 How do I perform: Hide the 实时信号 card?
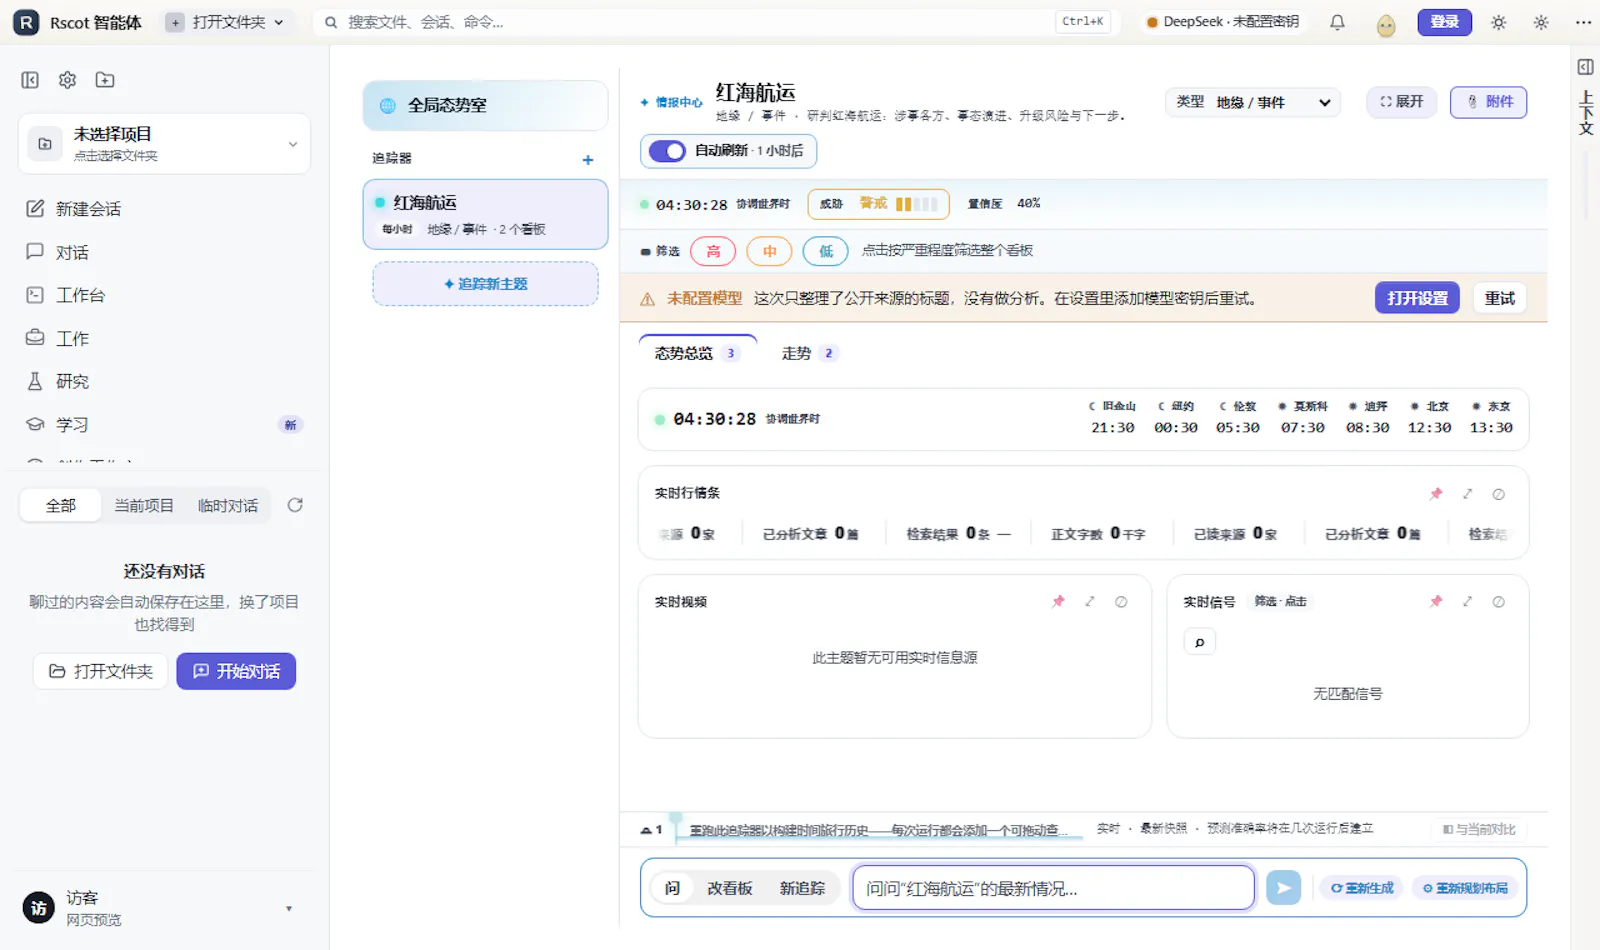point(1498,602)
